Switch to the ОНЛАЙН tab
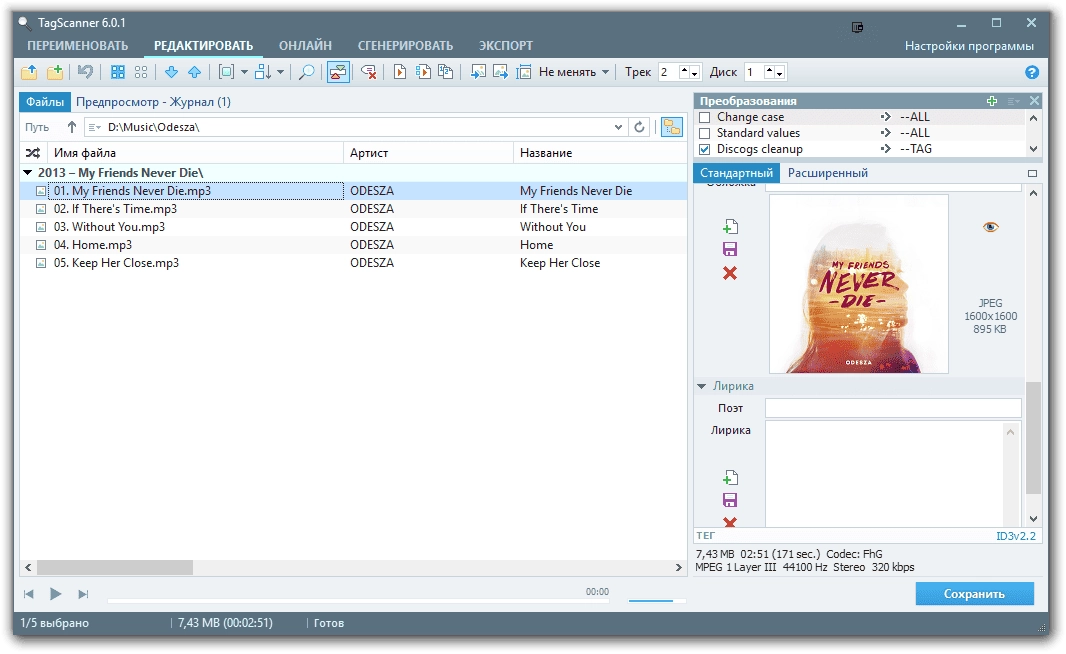The width and height of the screenshot is (1066, 654). 305,46
